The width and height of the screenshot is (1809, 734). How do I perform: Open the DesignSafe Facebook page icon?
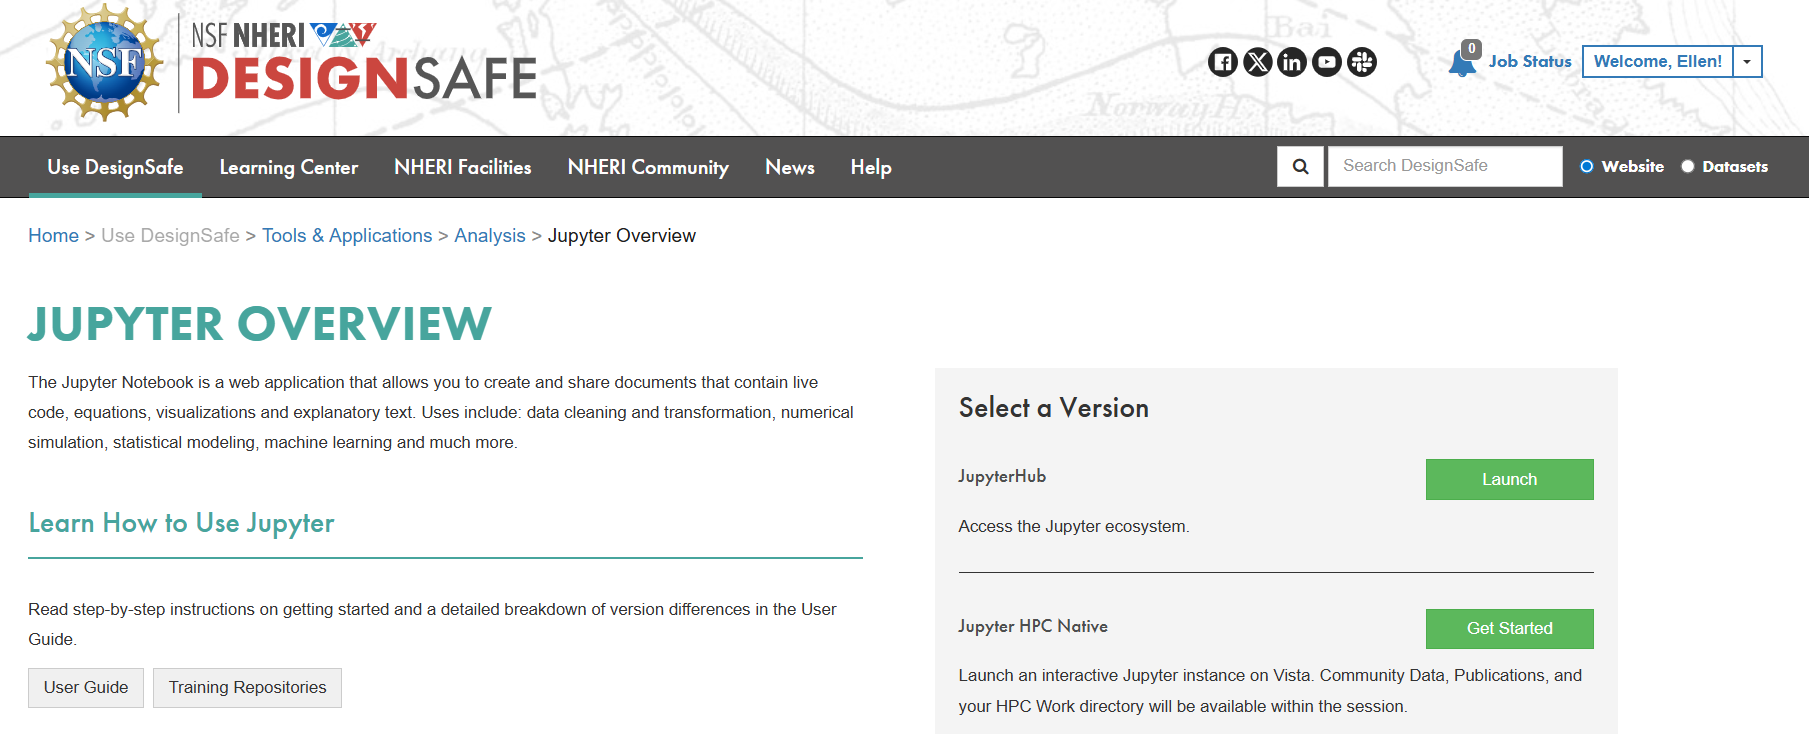pyautogui.click(x=1223, y=62)
